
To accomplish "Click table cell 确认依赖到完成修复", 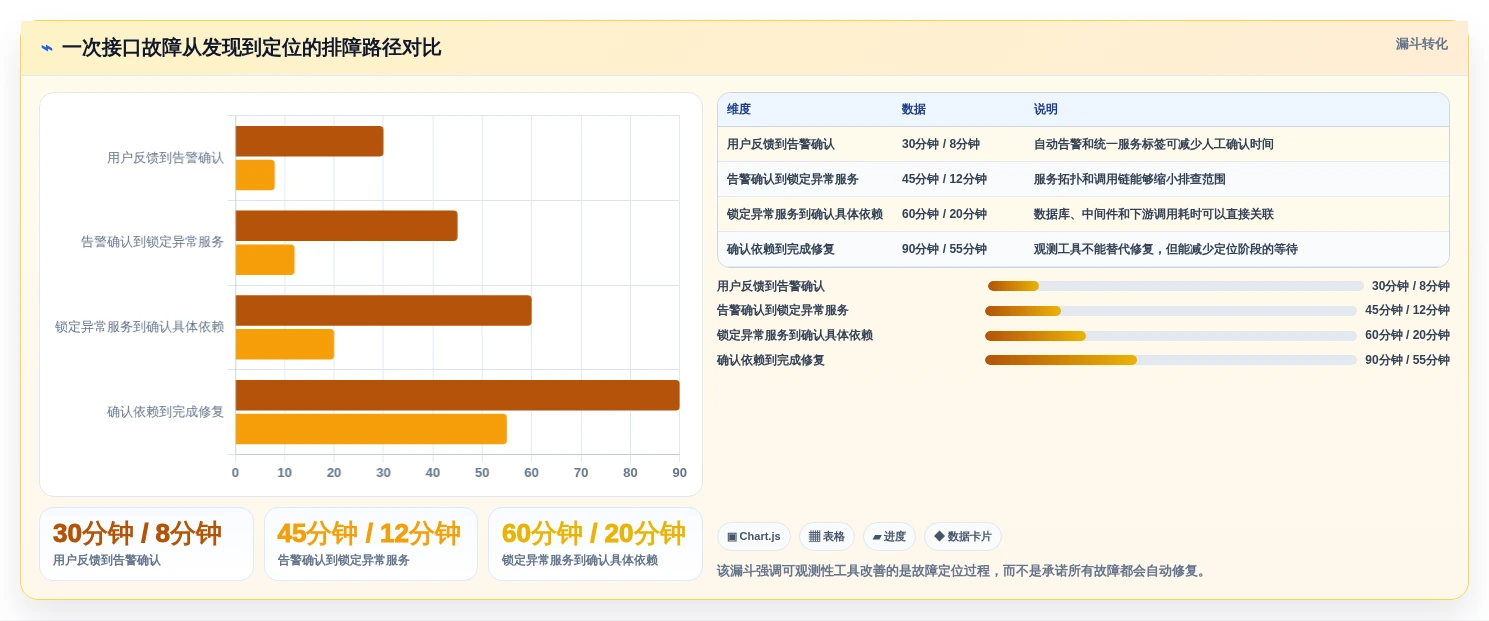I will pyautogui.click(x=781, y=250).
